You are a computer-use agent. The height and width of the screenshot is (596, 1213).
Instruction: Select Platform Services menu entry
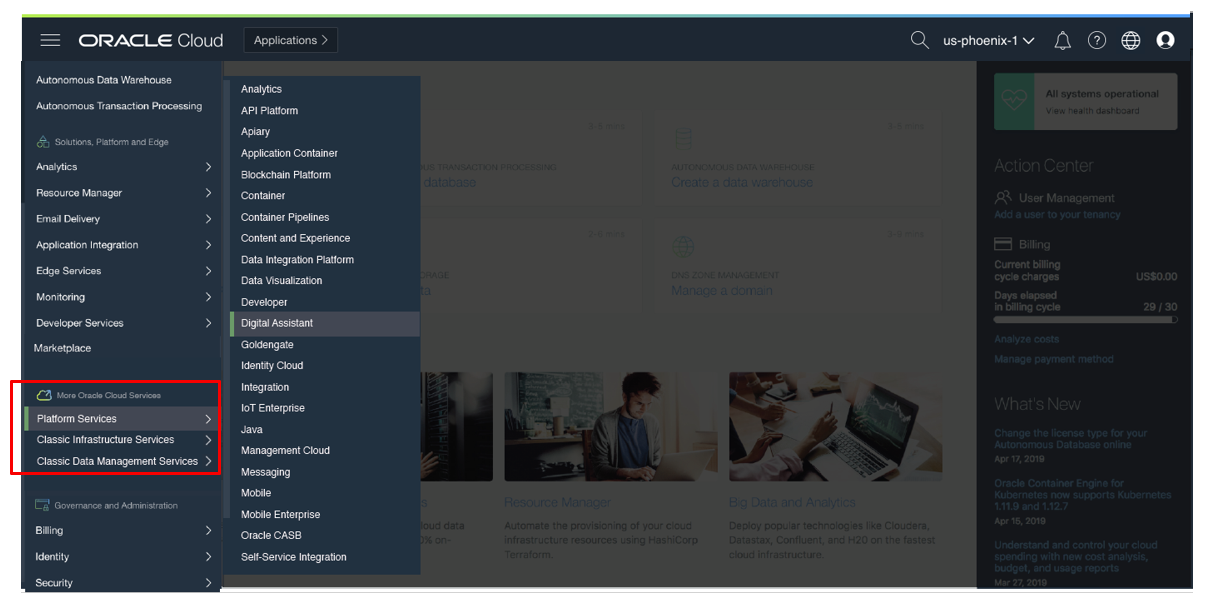point(121,419)
